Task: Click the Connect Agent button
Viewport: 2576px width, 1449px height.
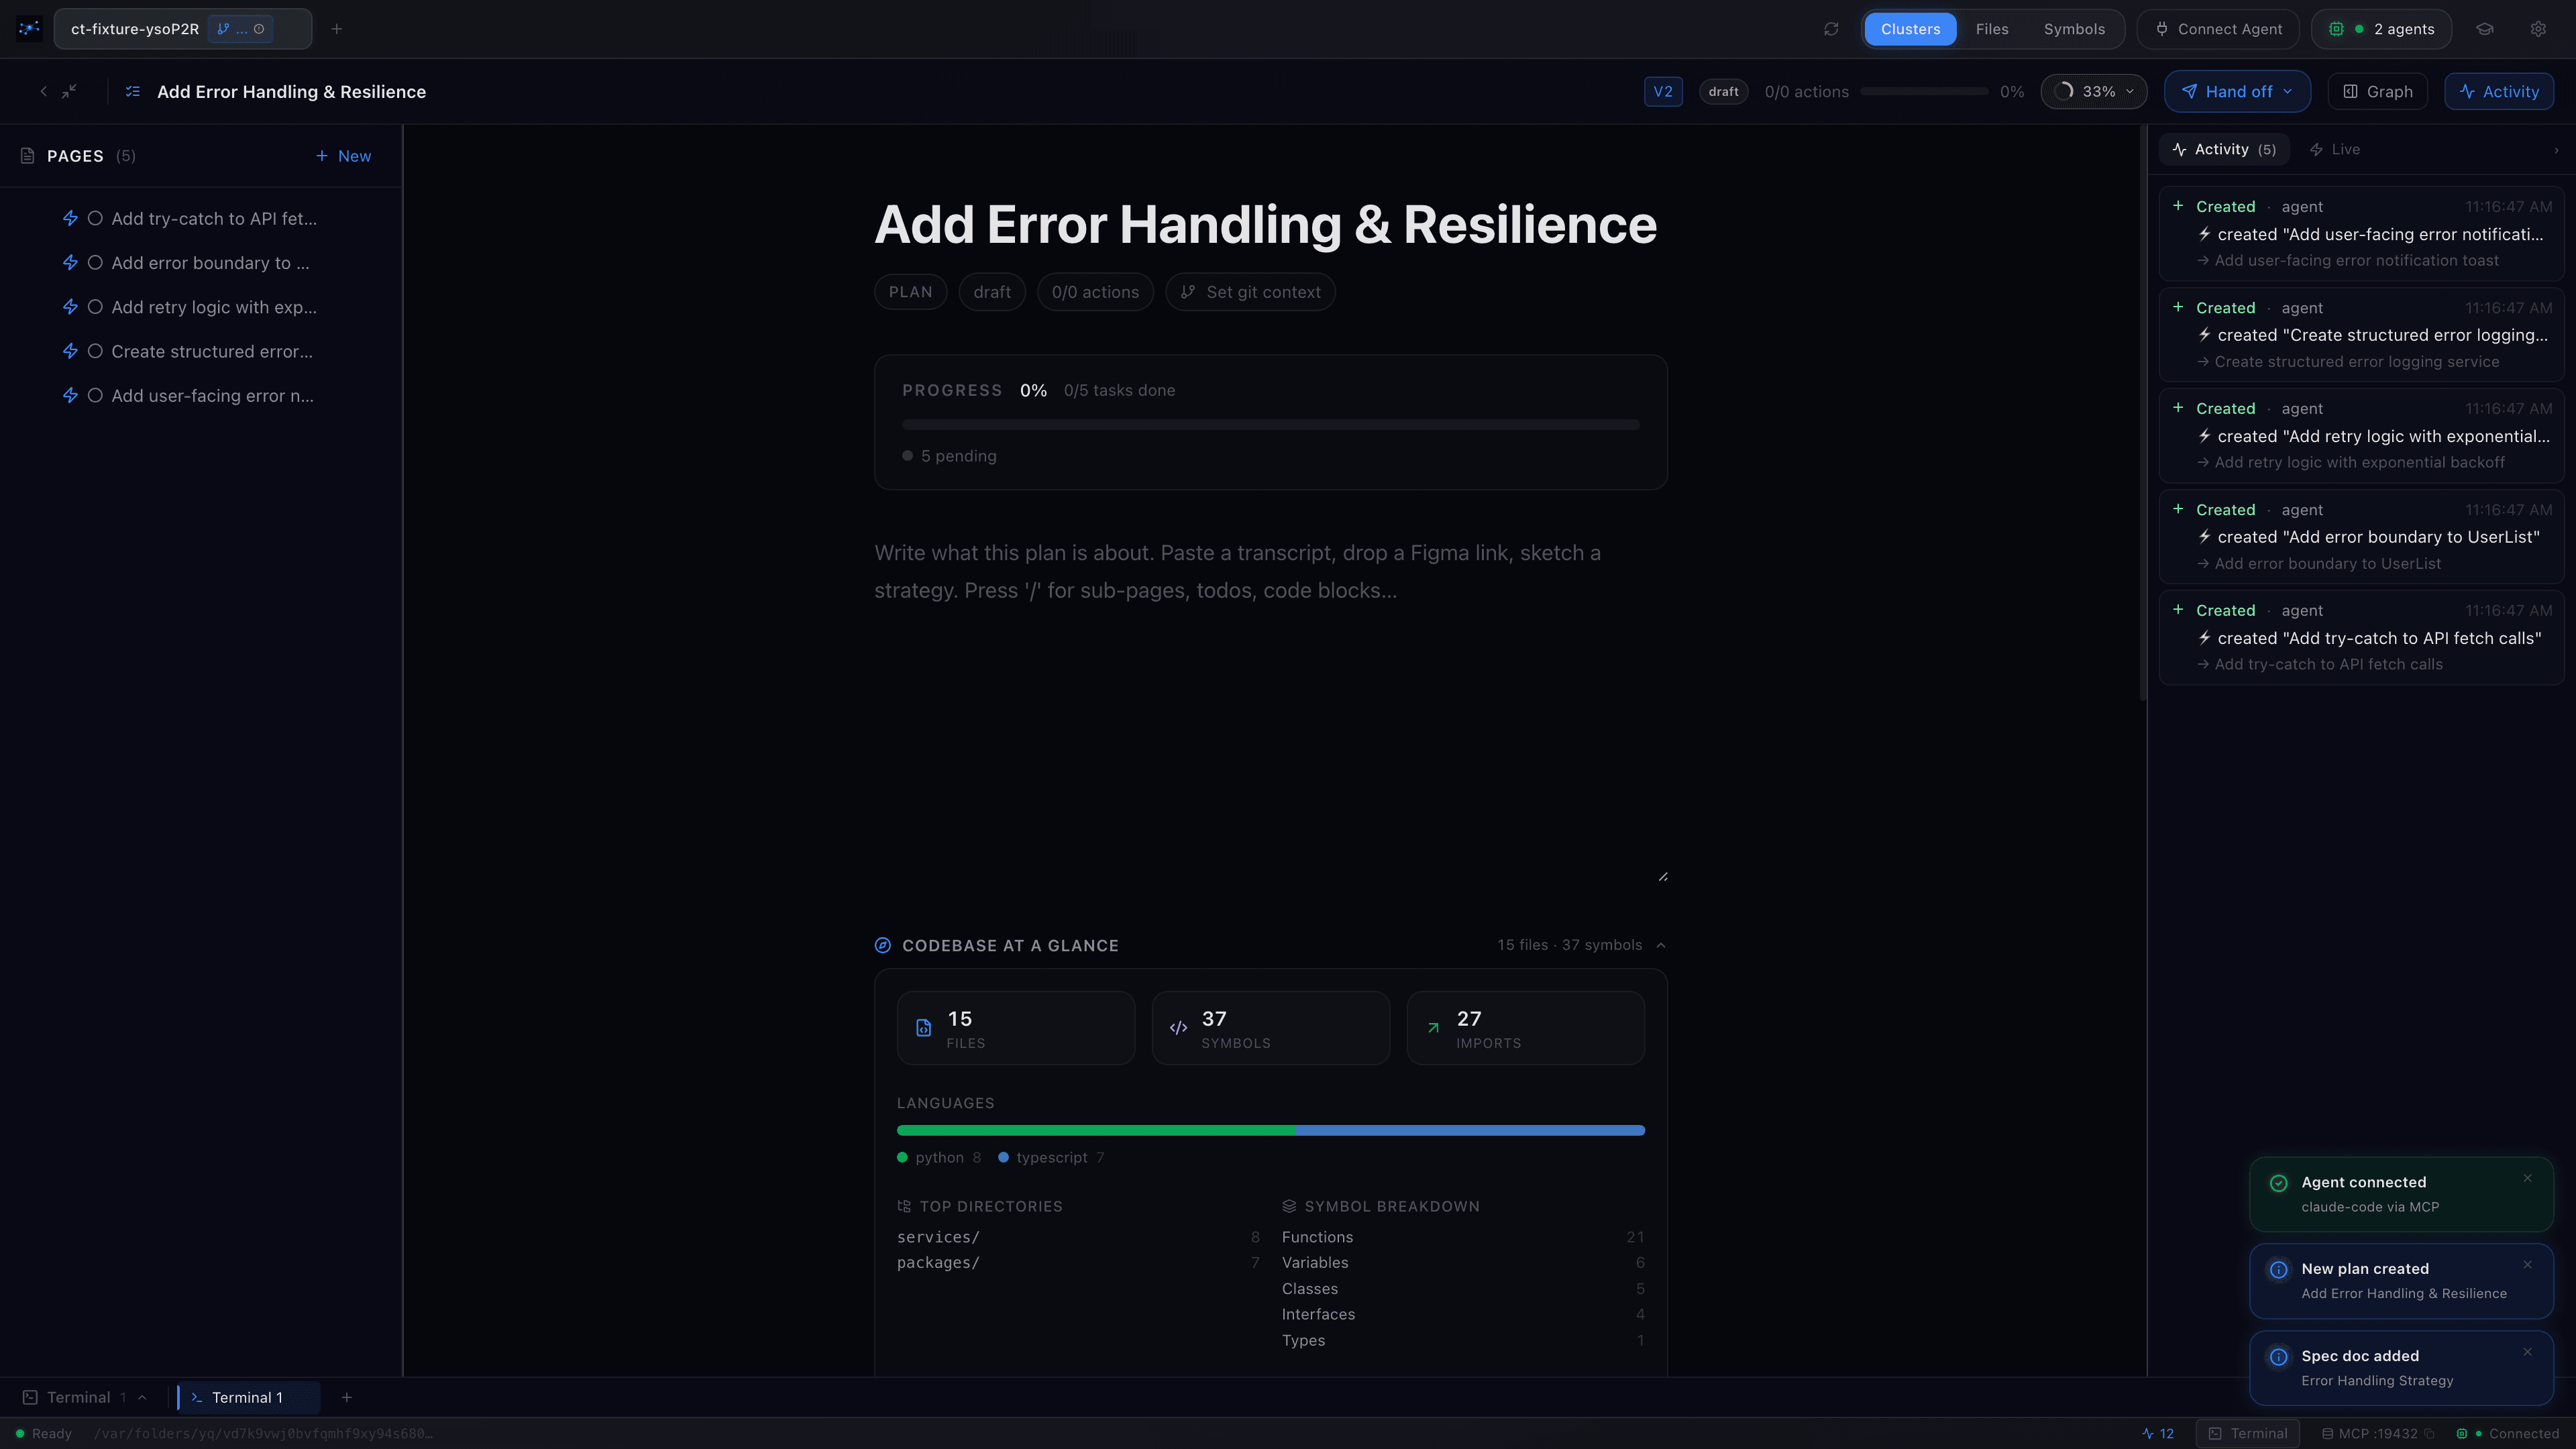Action: click(2217, 29)
